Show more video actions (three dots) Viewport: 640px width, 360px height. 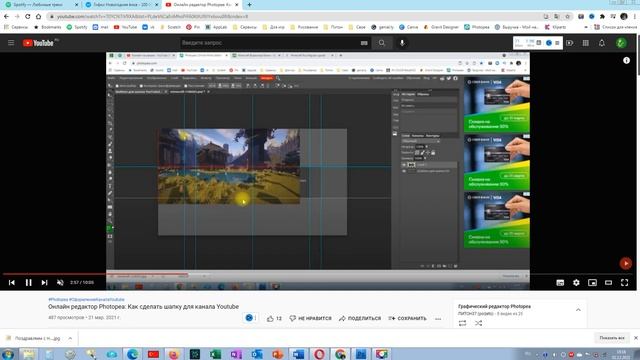pos(438,318)
